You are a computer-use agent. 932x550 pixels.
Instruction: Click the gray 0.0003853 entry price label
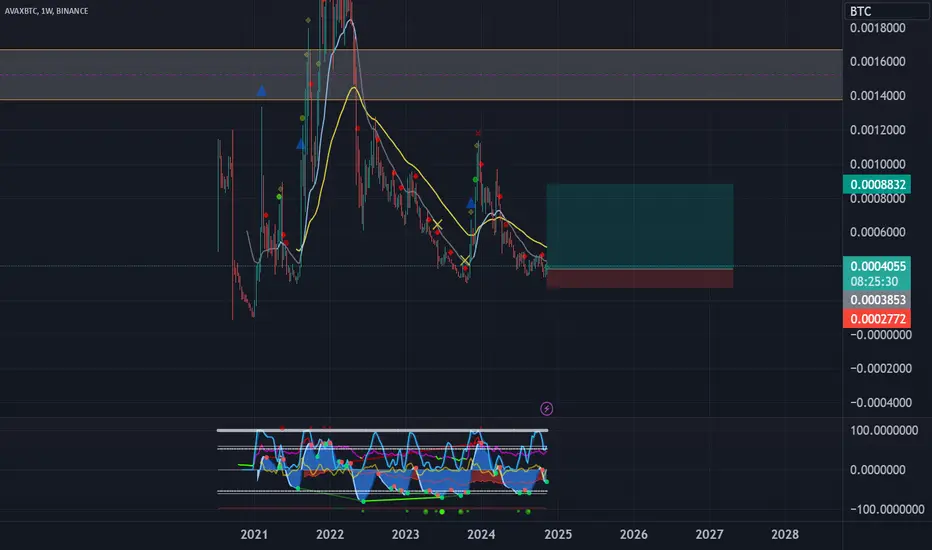(877, 300)
